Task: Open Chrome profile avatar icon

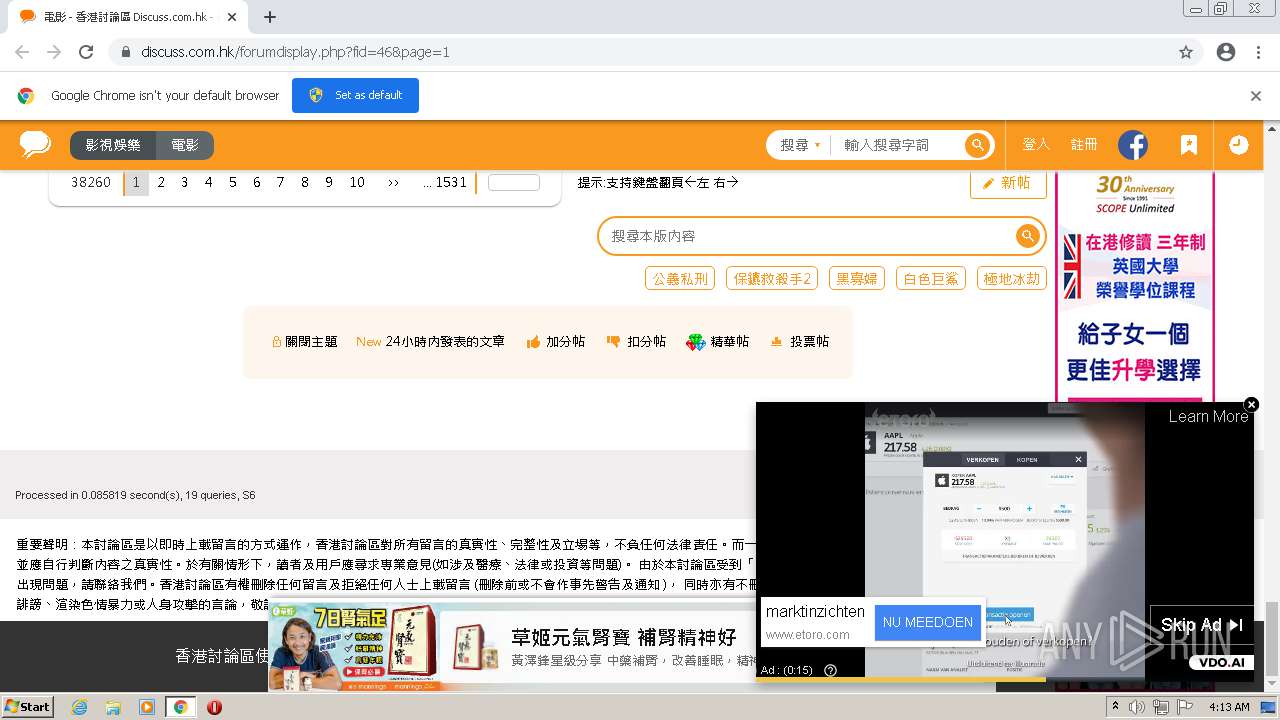Action: (x=1226, y=52)
